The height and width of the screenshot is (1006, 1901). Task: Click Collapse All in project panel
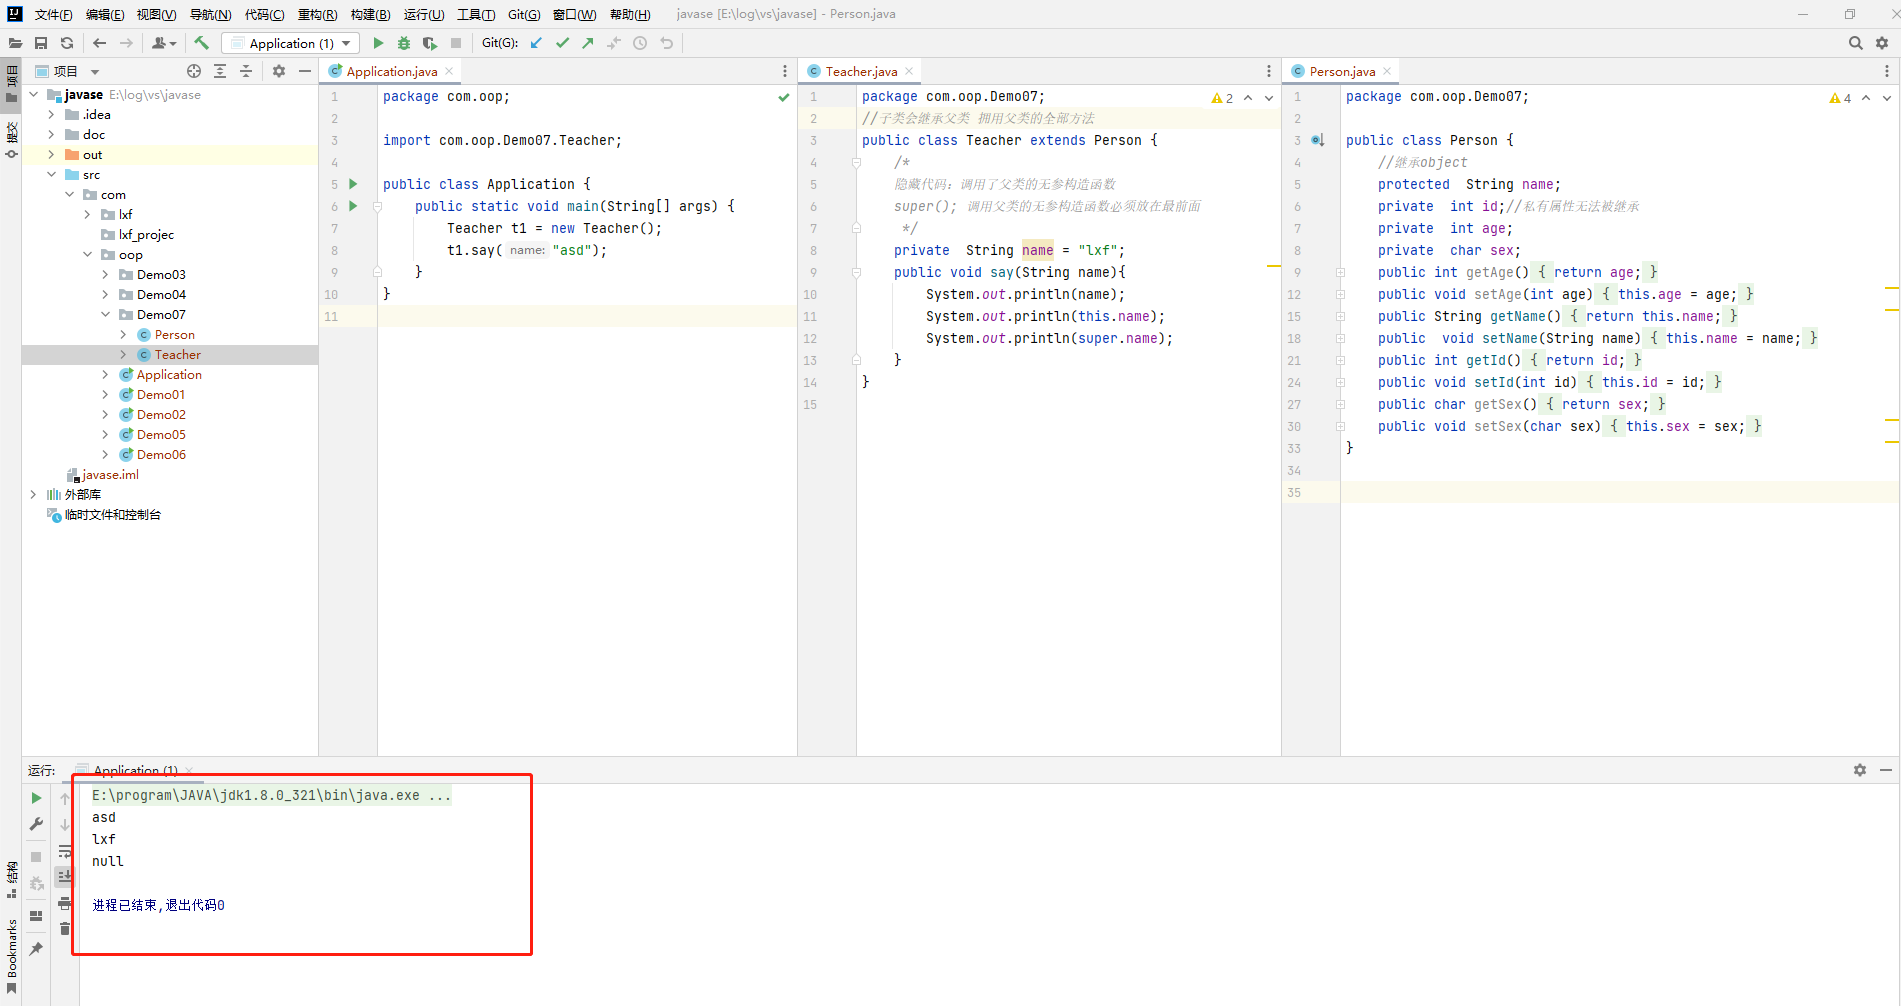point(246,71)
